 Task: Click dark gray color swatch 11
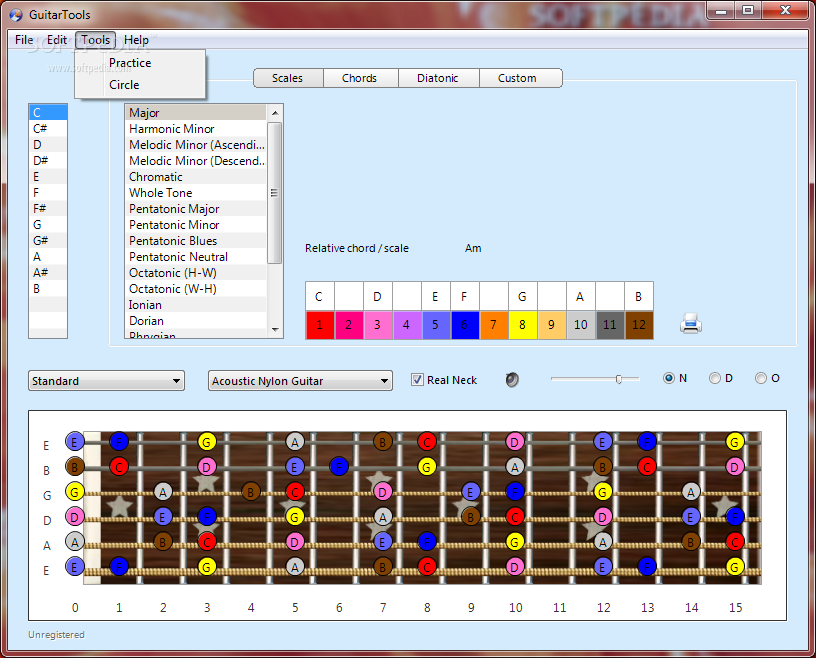tap(609, 325)
